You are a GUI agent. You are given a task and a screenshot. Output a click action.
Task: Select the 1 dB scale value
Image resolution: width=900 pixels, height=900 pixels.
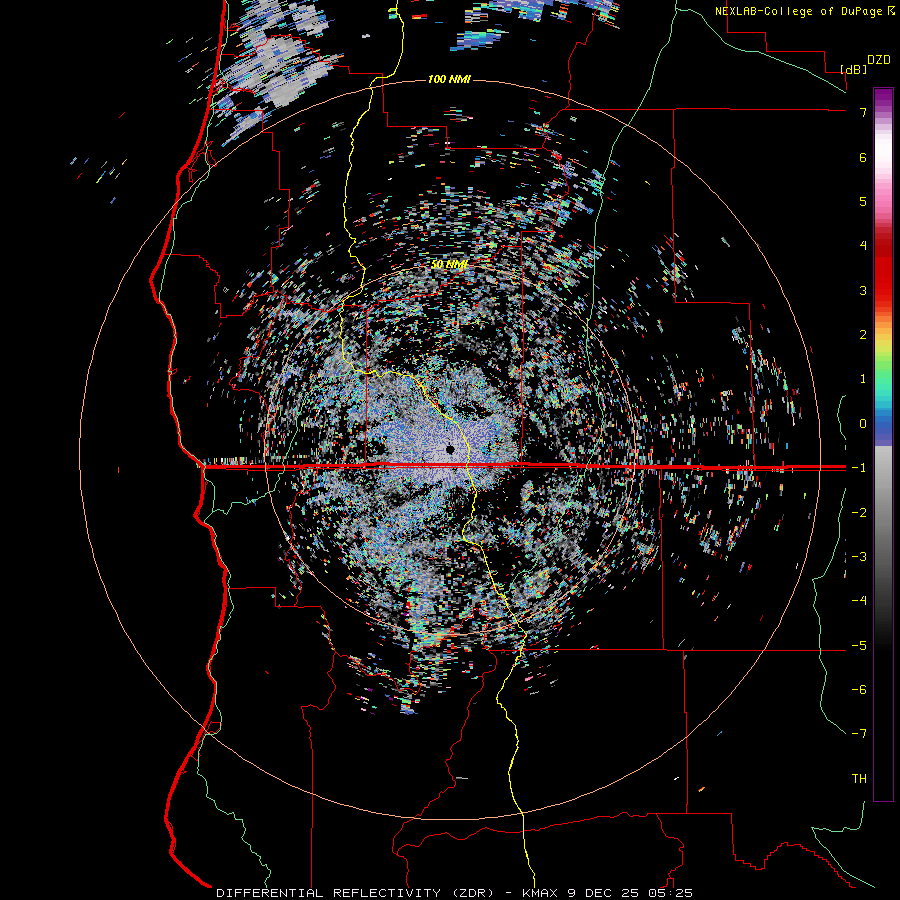[863, 379]
